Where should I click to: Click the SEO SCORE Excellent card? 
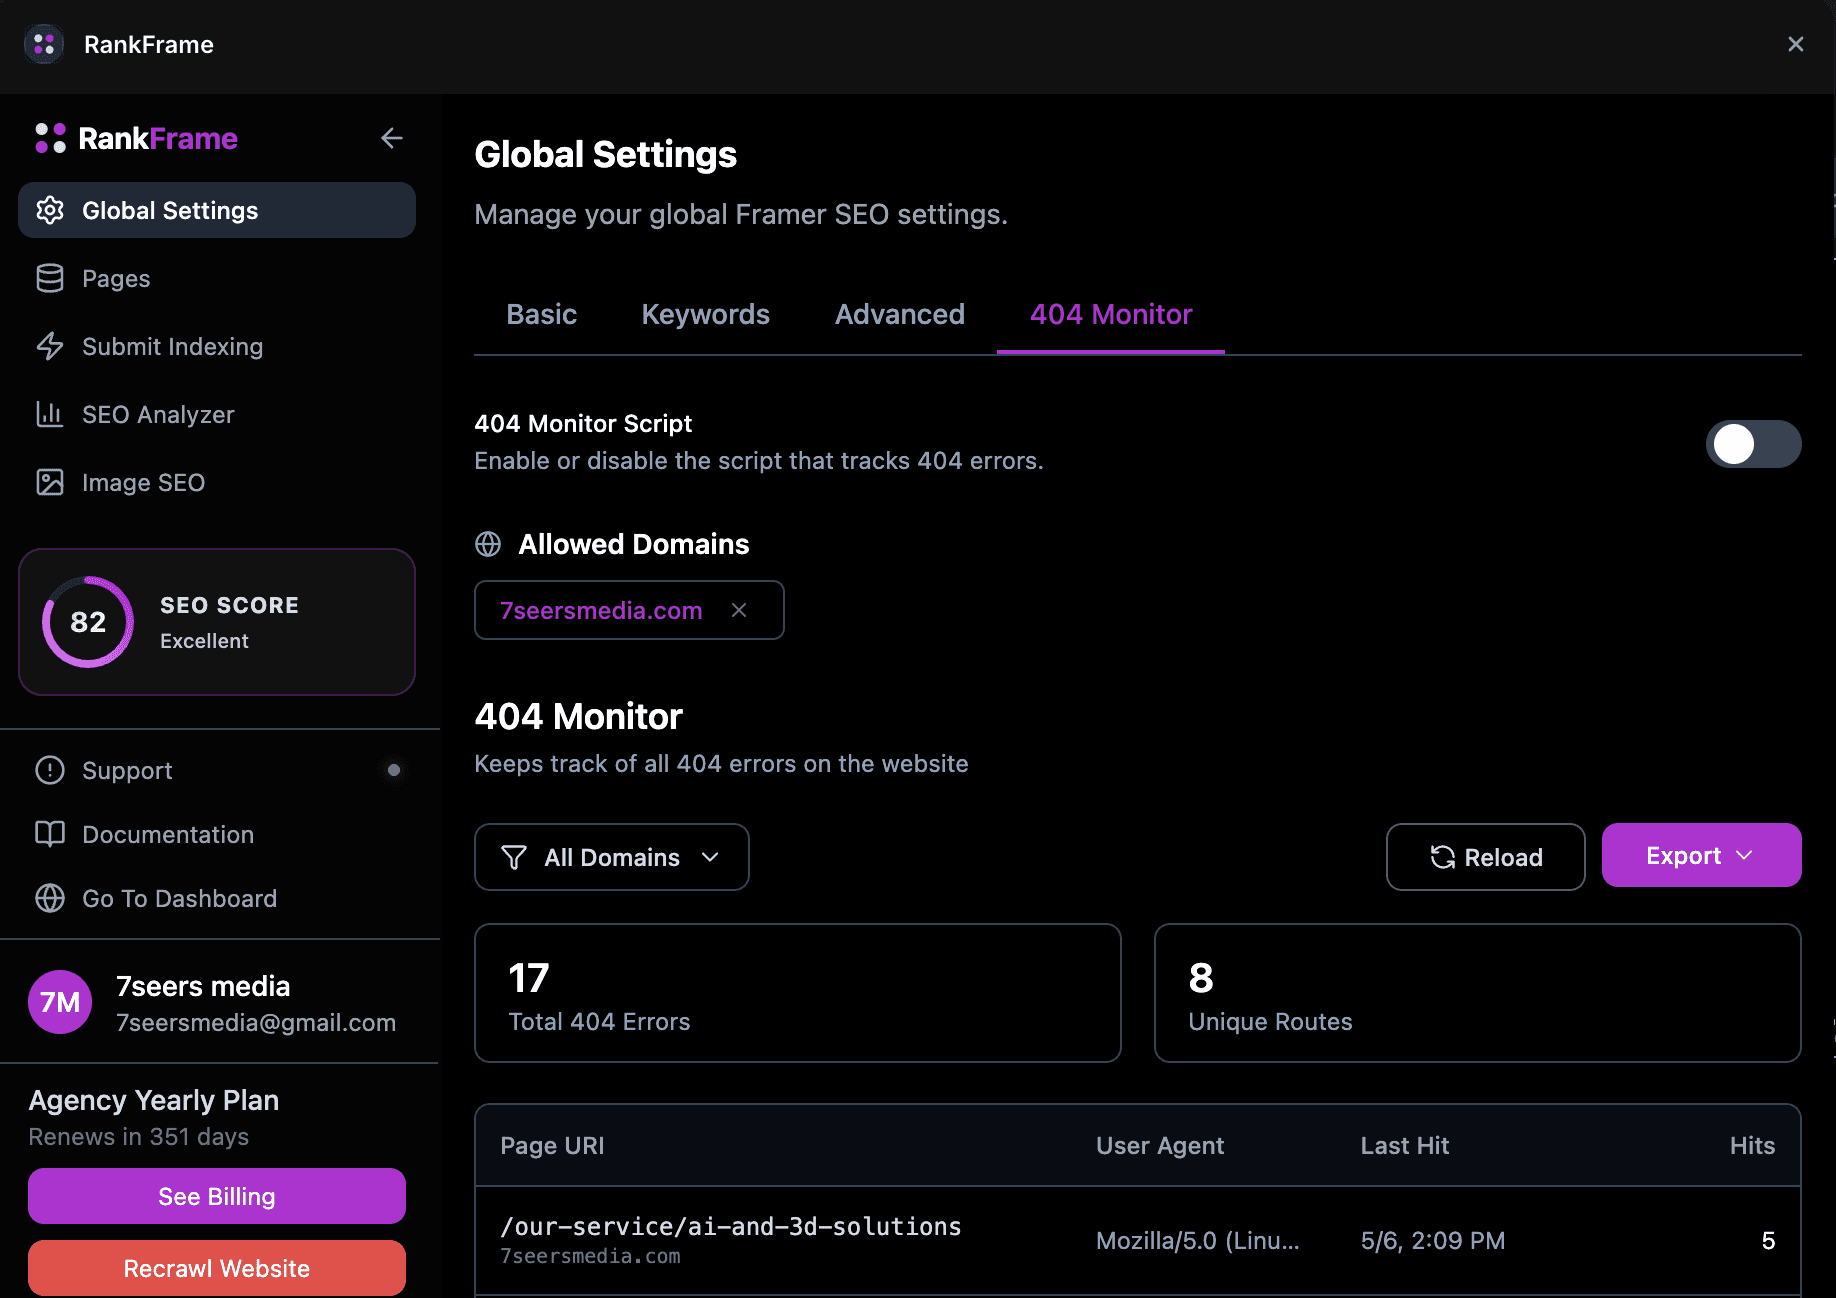point(217,622)
